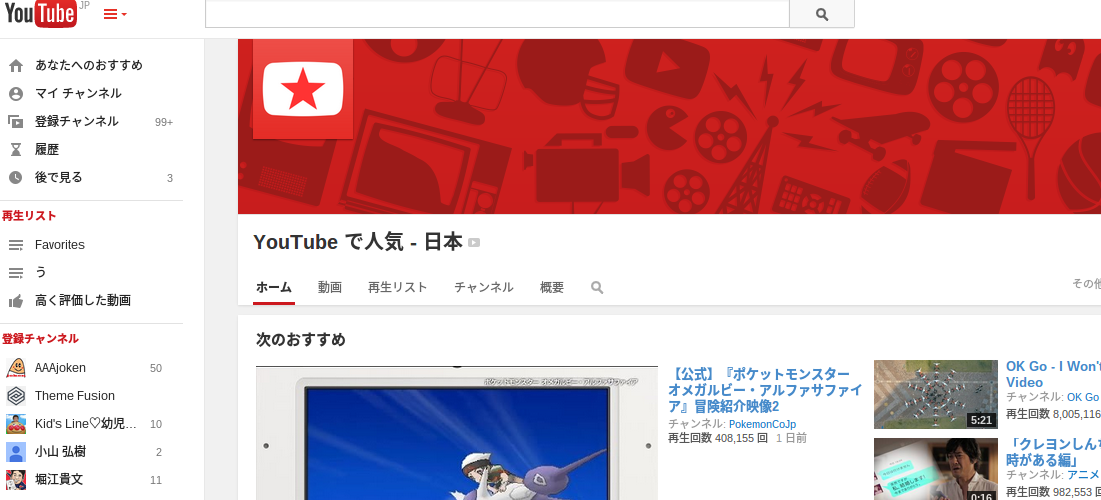Switch to the 再生リスト channel tab

pyautogui.click(x=397, y=287)
